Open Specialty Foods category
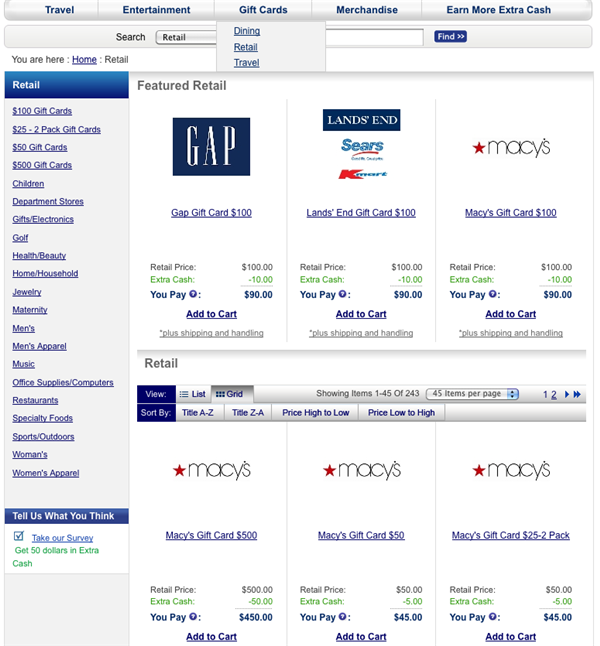The width and height of the screenshot is (600, 646). pyautogui.click(x=42, y=418)
